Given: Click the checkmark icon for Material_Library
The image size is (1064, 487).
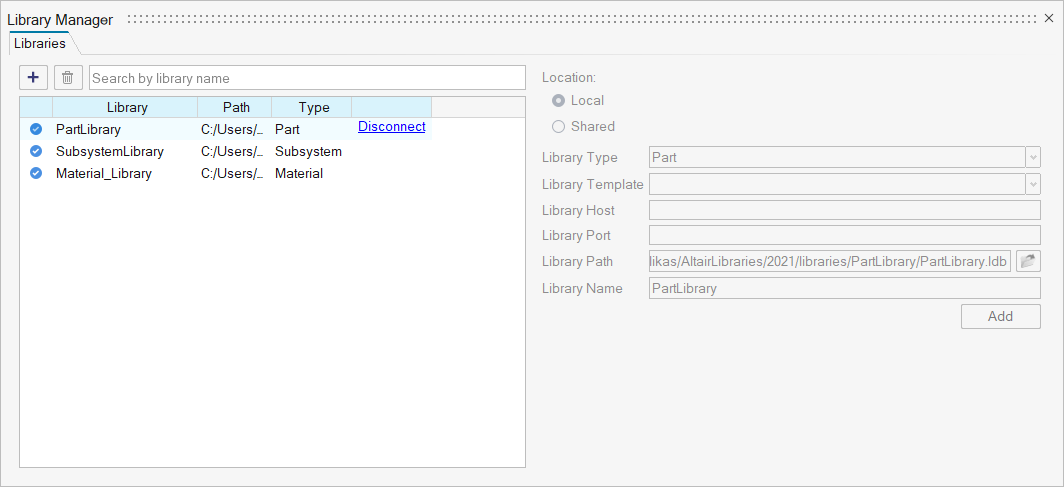Looking at the screenshot, I should (x=36, y=174).
